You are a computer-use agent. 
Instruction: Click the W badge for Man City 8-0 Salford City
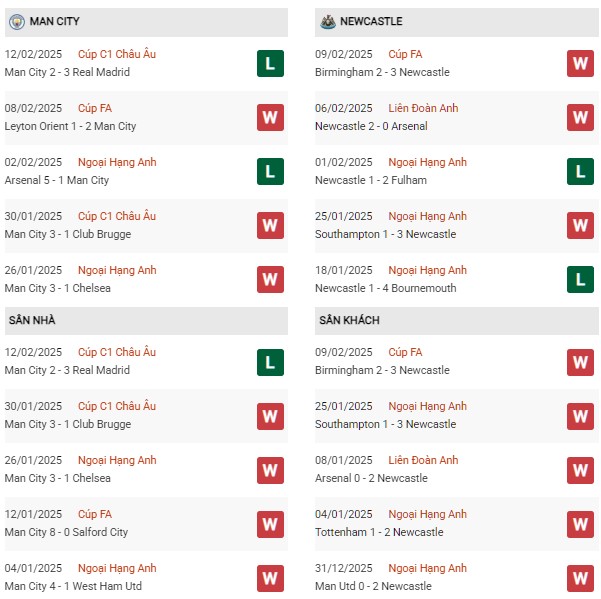[x=270, y=524]
